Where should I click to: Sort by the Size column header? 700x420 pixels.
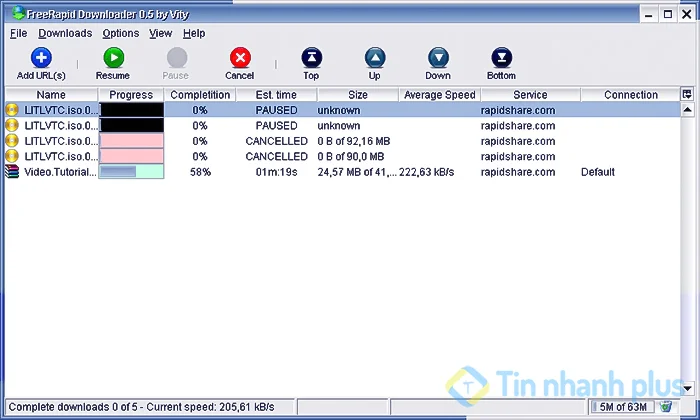(x=358, y=95)
